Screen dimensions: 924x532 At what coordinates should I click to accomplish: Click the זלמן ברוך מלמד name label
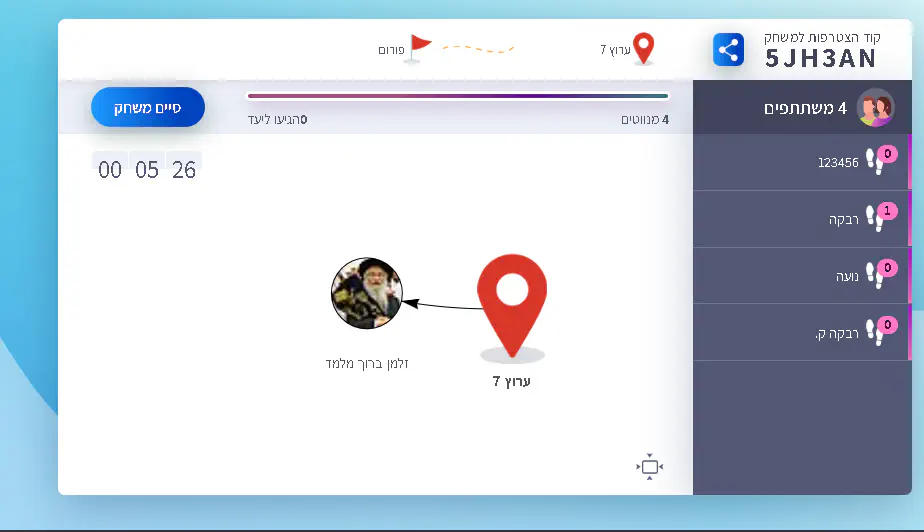pyautogui.click(x=366, y=363)
